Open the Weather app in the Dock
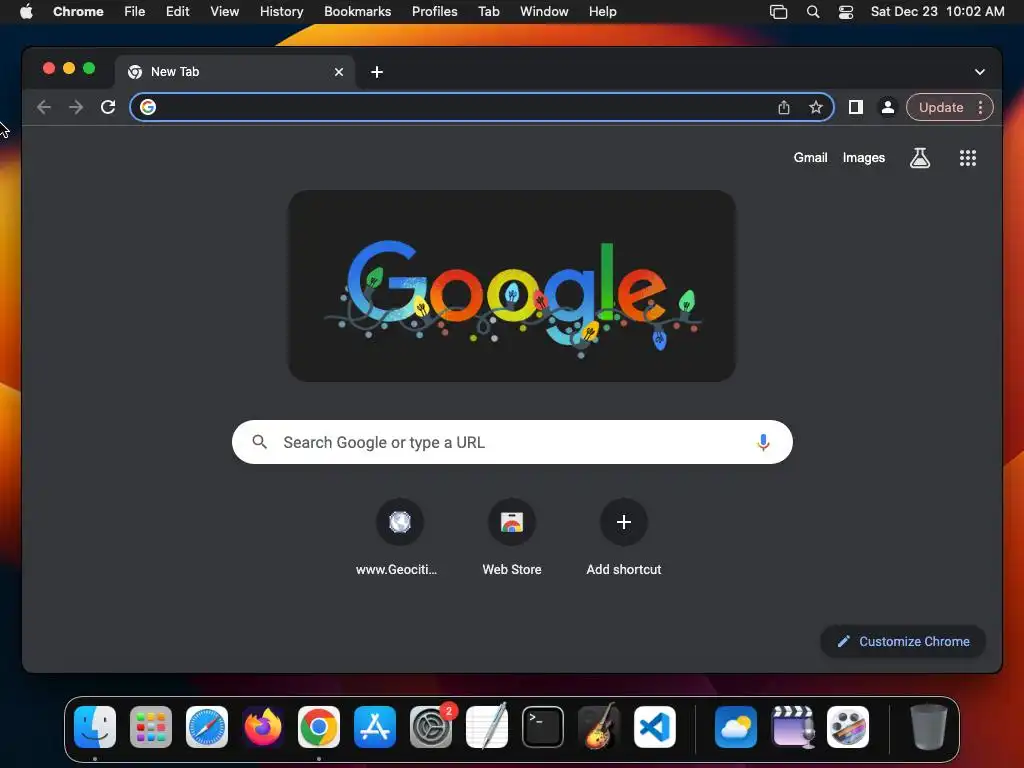 tap(735, 727)
